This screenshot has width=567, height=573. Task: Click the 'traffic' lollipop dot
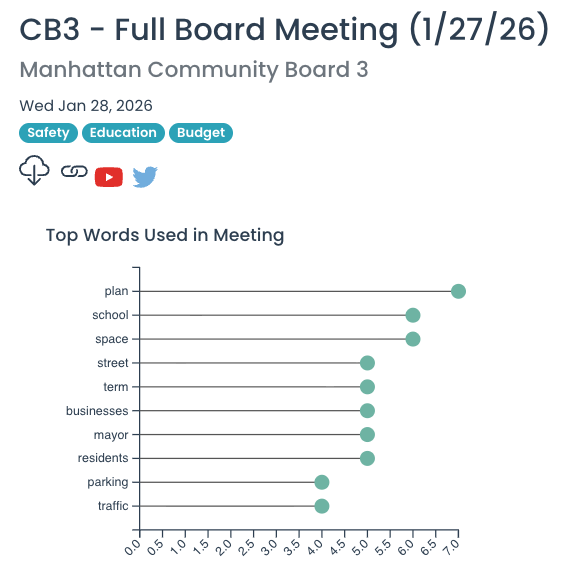pos(321,506)
